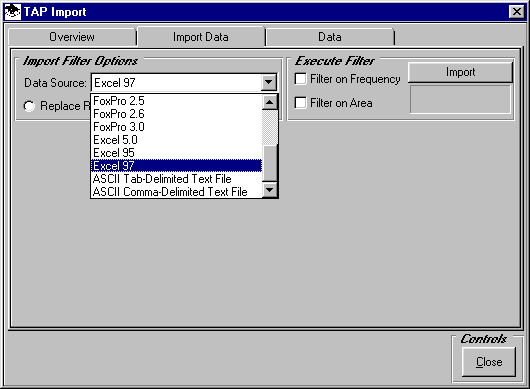Pick FoxPro 3.0 as data source
The width and height of the screenshot is (530, 389).
[176, 127]
